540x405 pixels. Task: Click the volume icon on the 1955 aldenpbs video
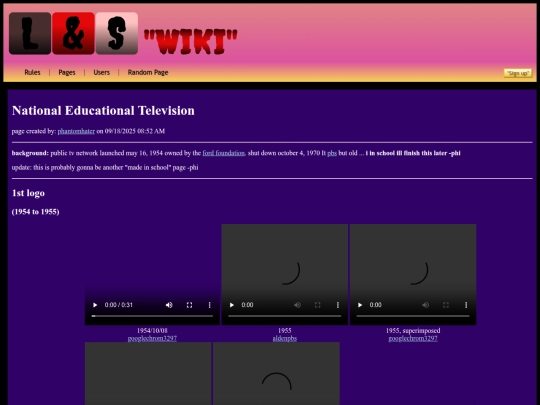click(297, 305)
